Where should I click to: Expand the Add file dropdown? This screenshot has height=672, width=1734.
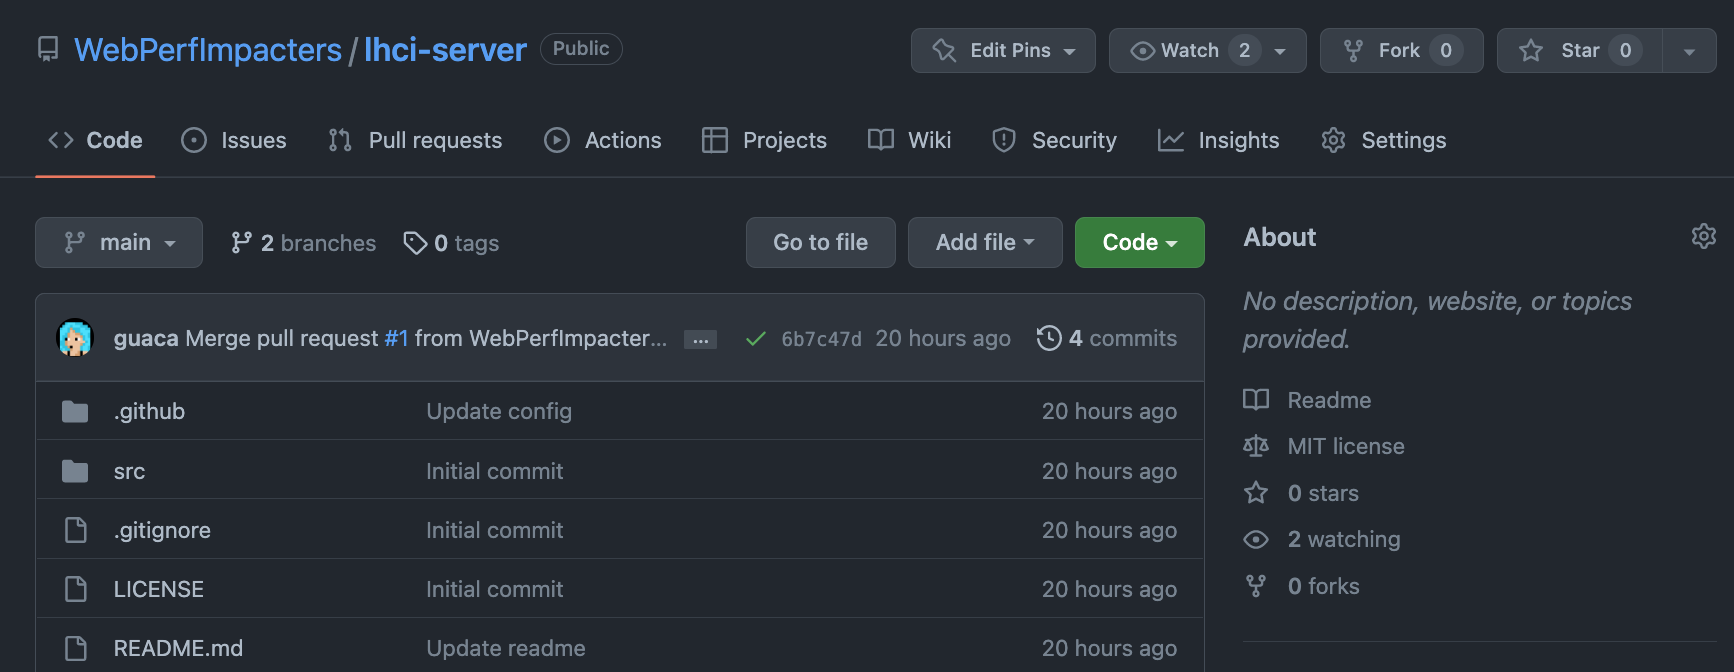(984, 243)
